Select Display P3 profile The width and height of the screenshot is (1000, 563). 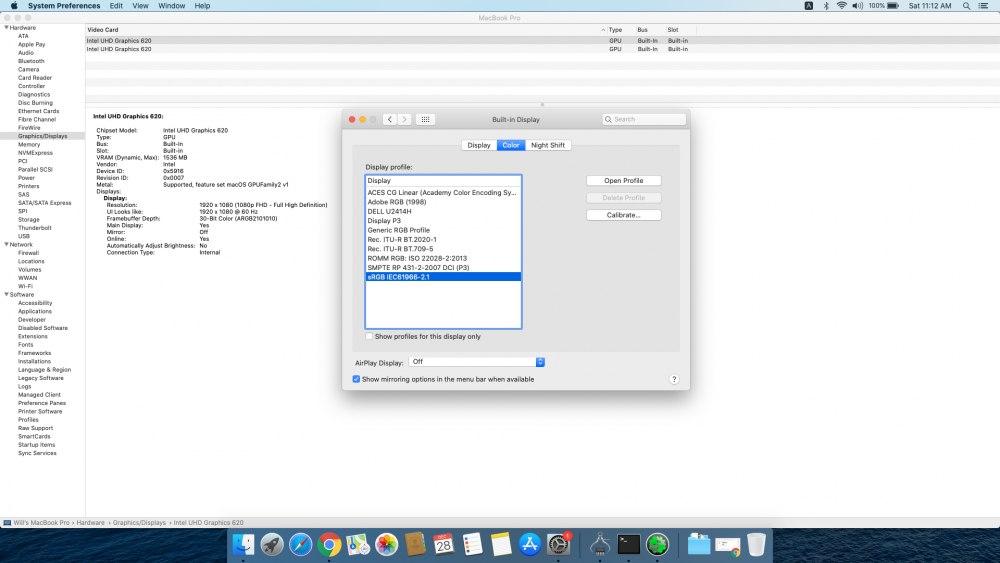443,221
